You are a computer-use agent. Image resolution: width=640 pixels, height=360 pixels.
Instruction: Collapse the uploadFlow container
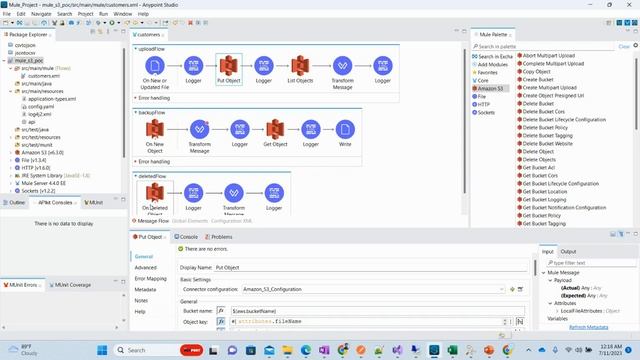coord(136,49)
